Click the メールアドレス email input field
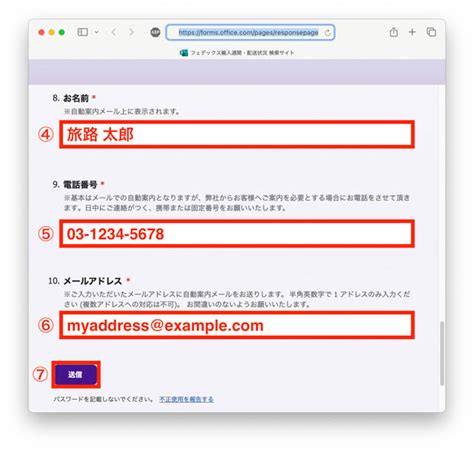The height and width of the screenshot is (450, 474). (x=237, y=325)
